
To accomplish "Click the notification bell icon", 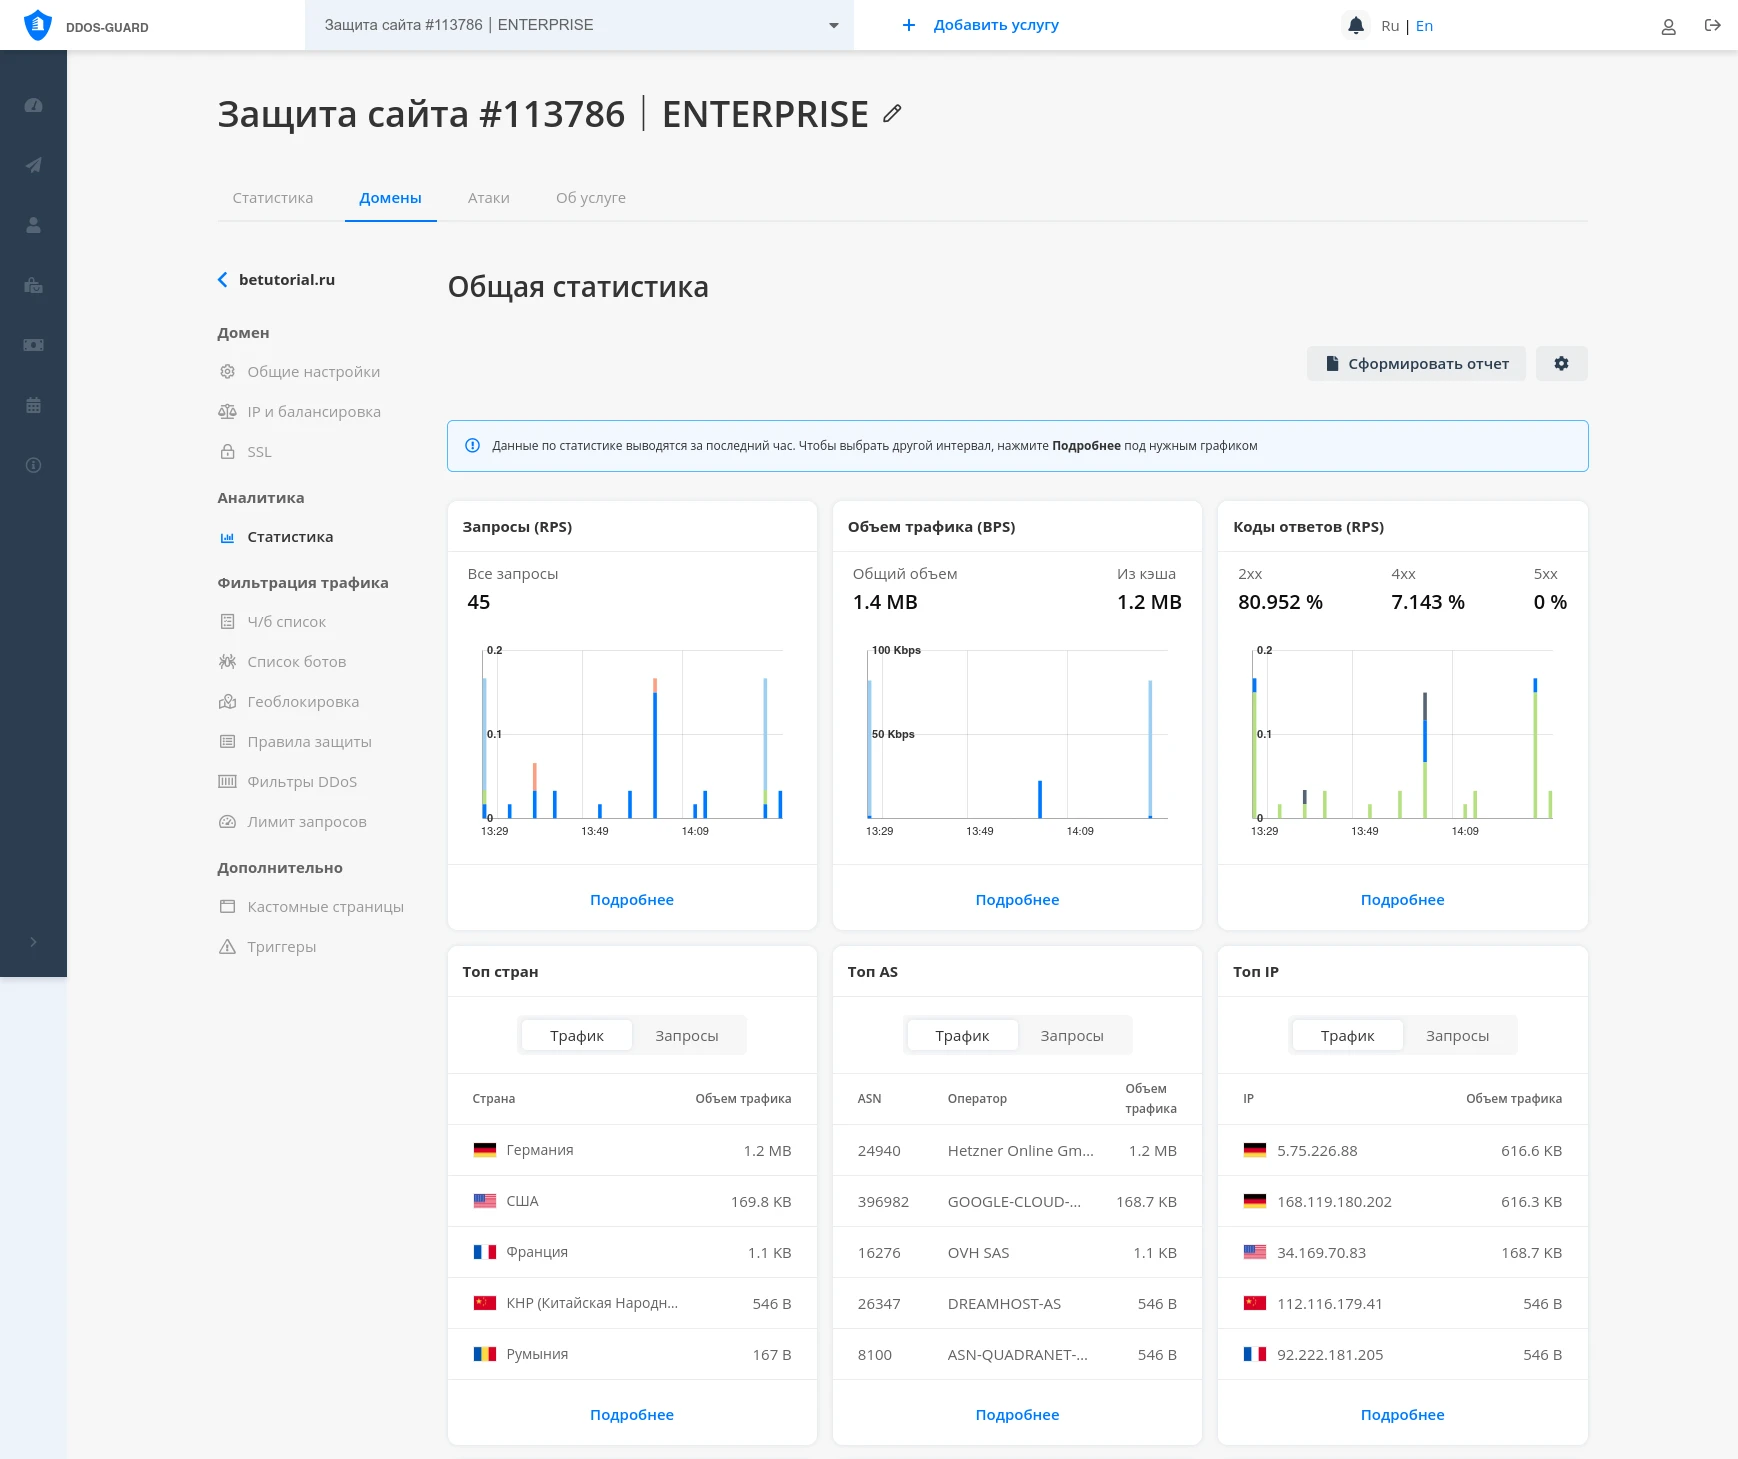I will point(1355,26).
